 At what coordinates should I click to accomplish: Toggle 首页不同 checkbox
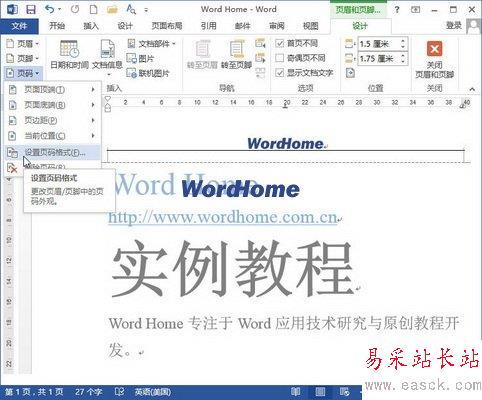[280, 43]
